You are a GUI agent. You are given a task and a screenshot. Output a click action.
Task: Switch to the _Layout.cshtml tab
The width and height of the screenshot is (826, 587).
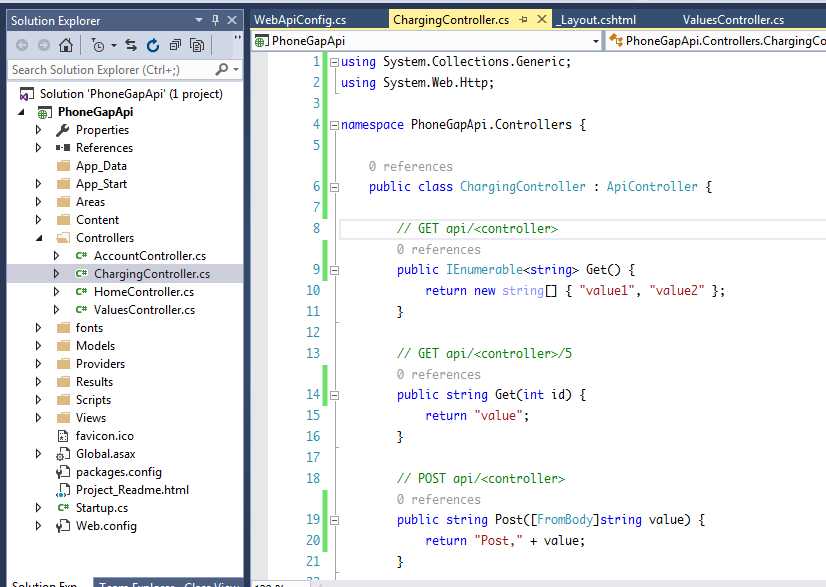[x=598, y=20]
